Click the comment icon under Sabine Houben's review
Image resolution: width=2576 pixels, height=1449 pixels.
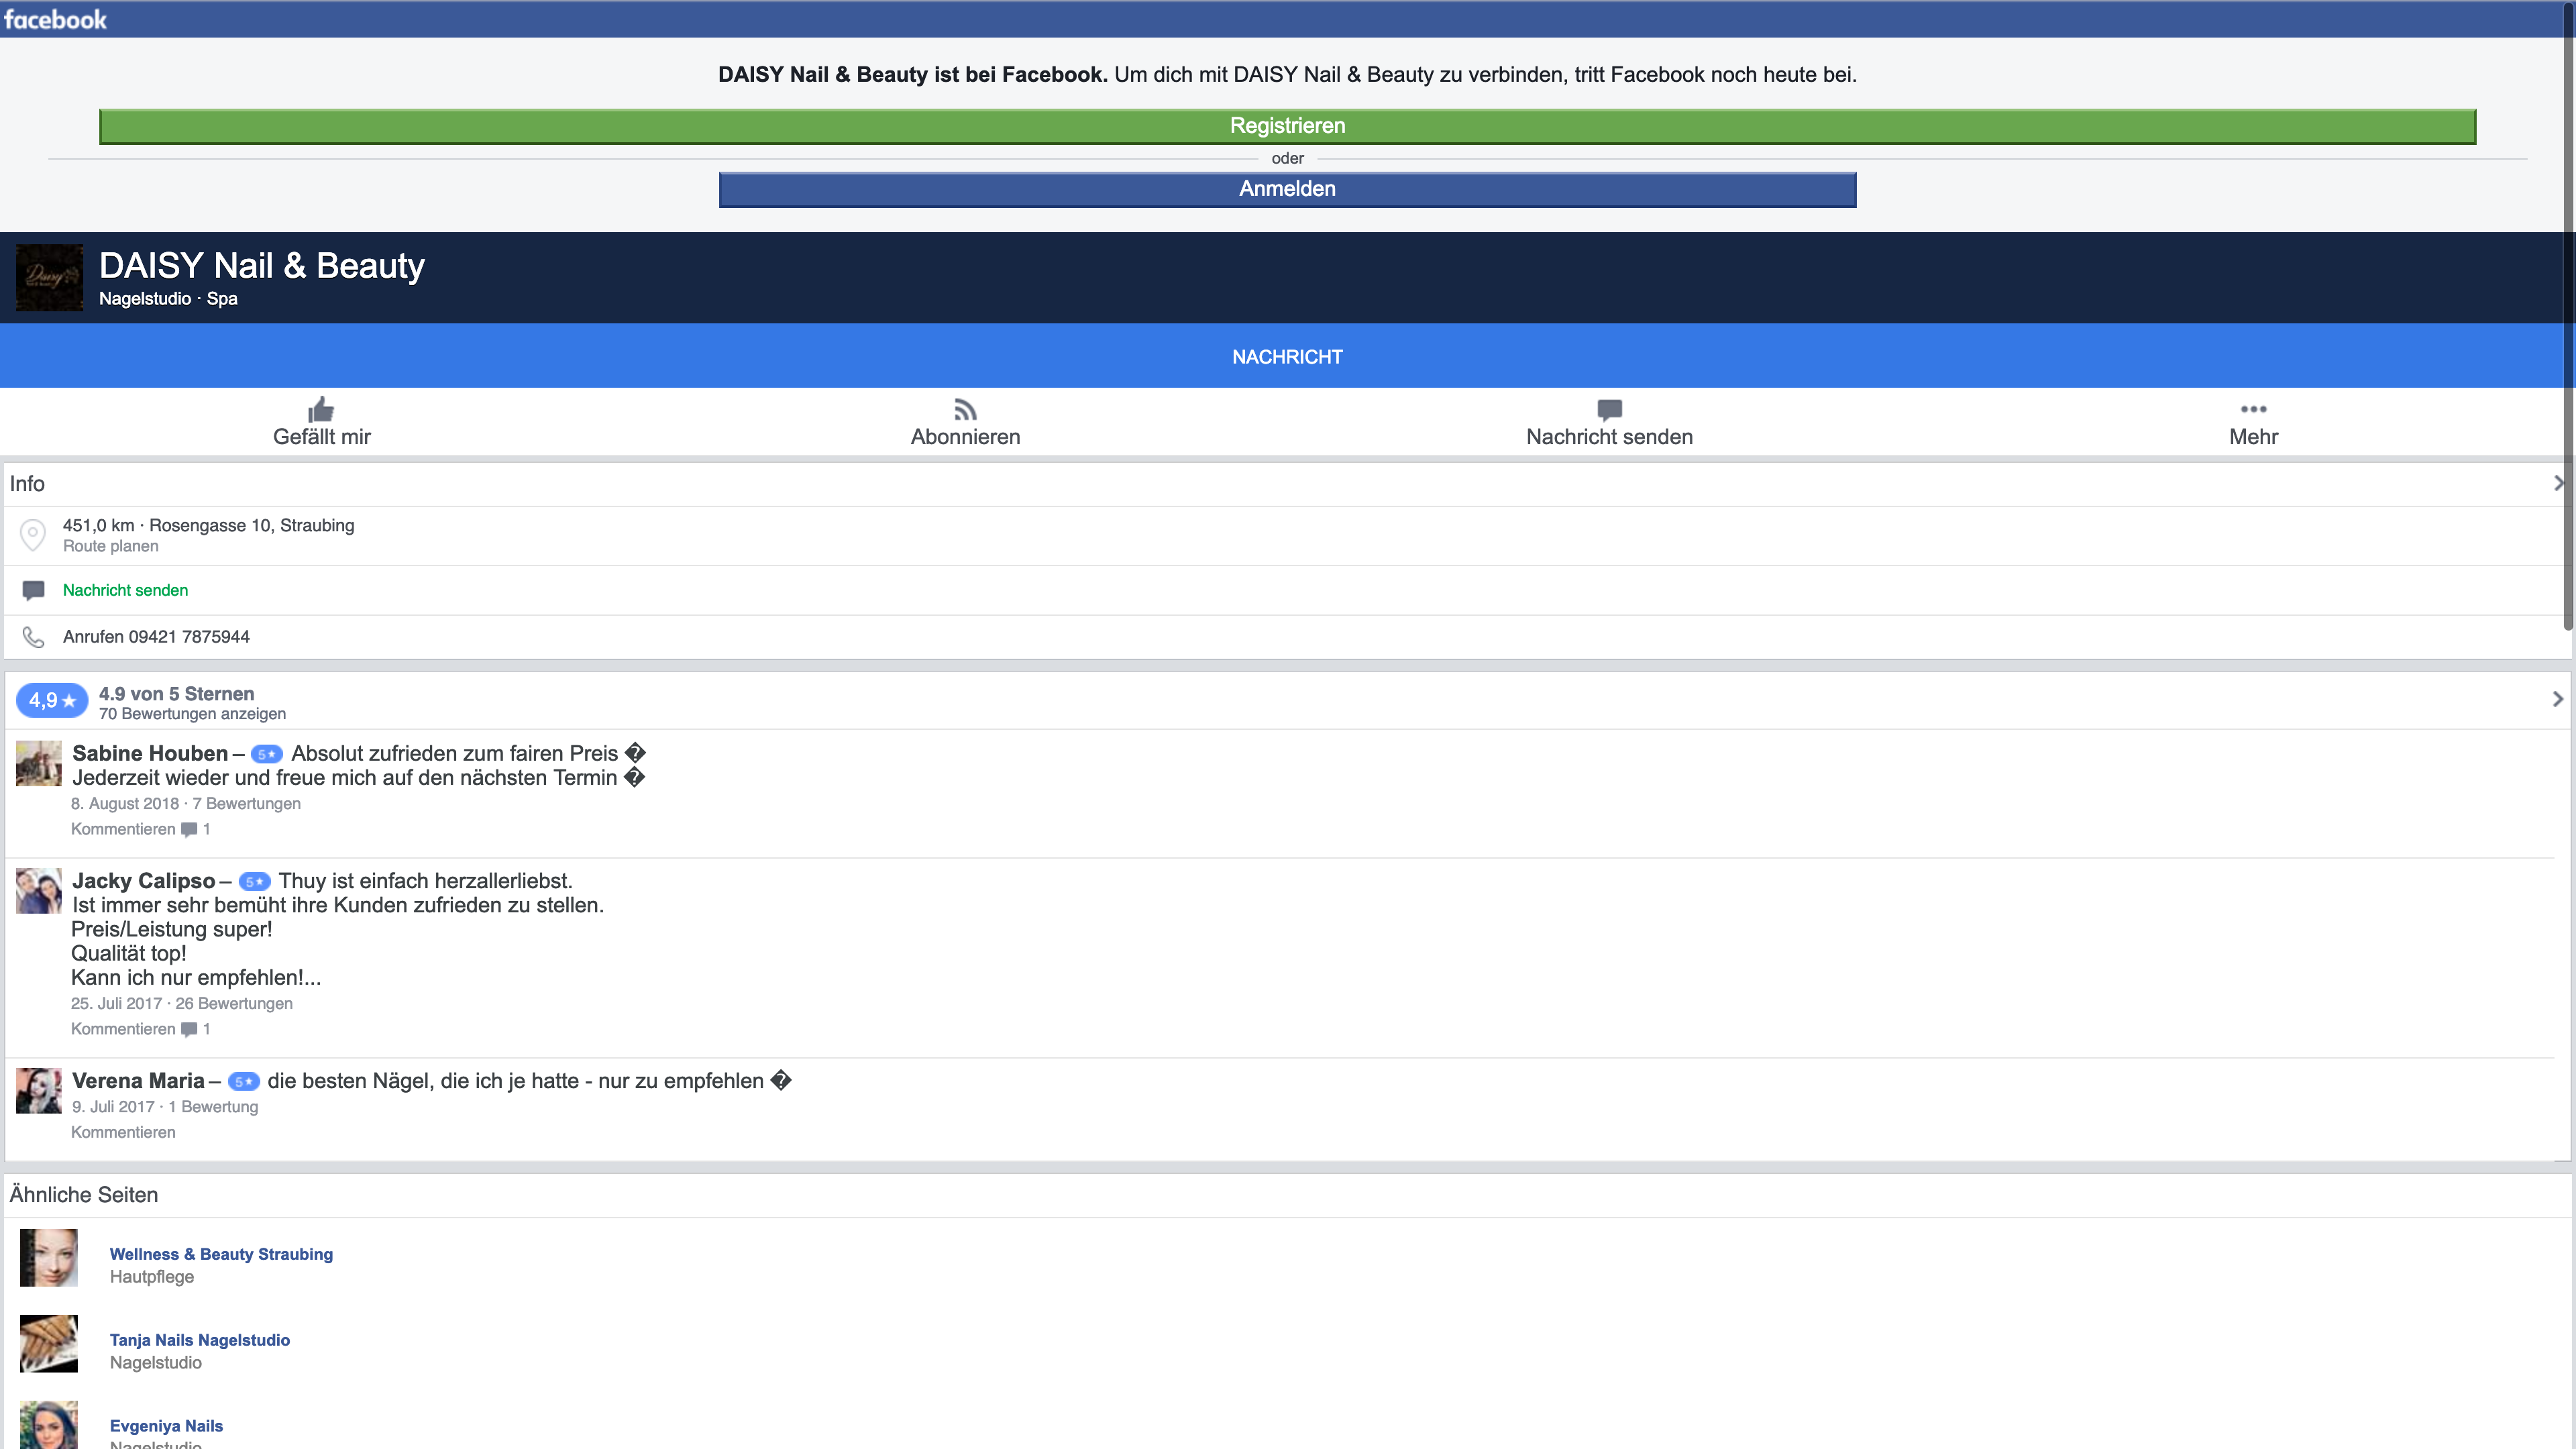click(x=189, y=829)
